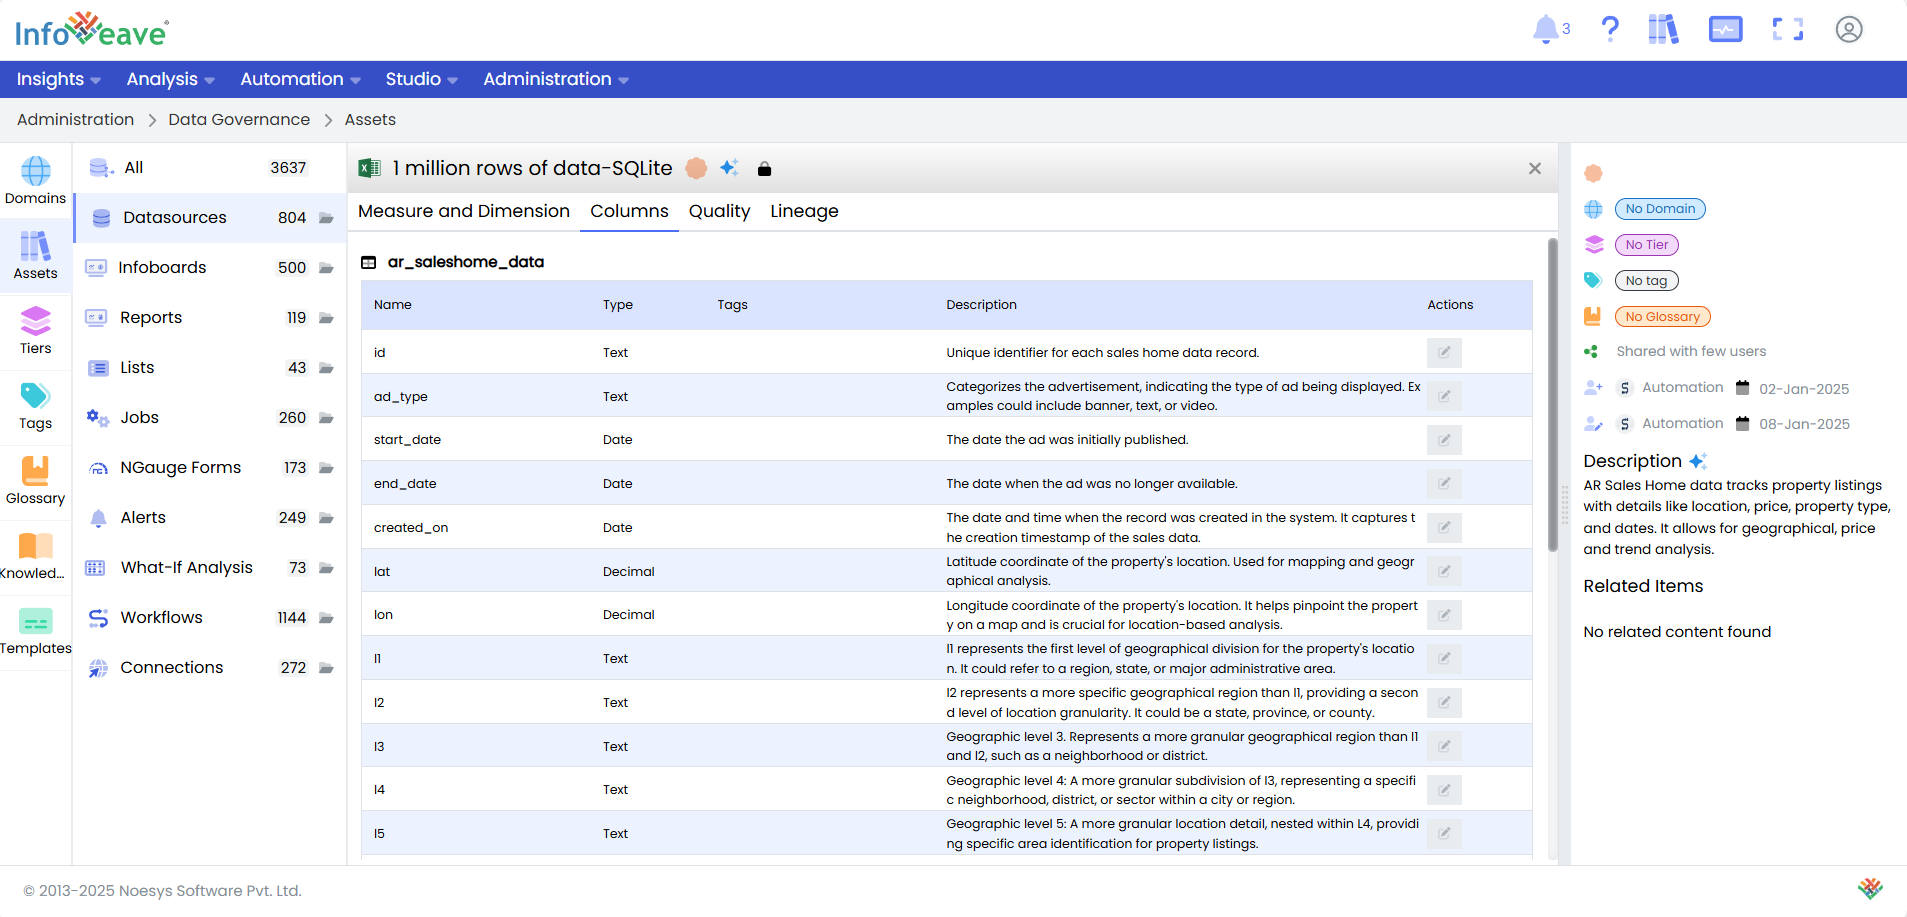Edit the ad_type column description
Screen dimensions: 1907x917
coord(1444,396)
